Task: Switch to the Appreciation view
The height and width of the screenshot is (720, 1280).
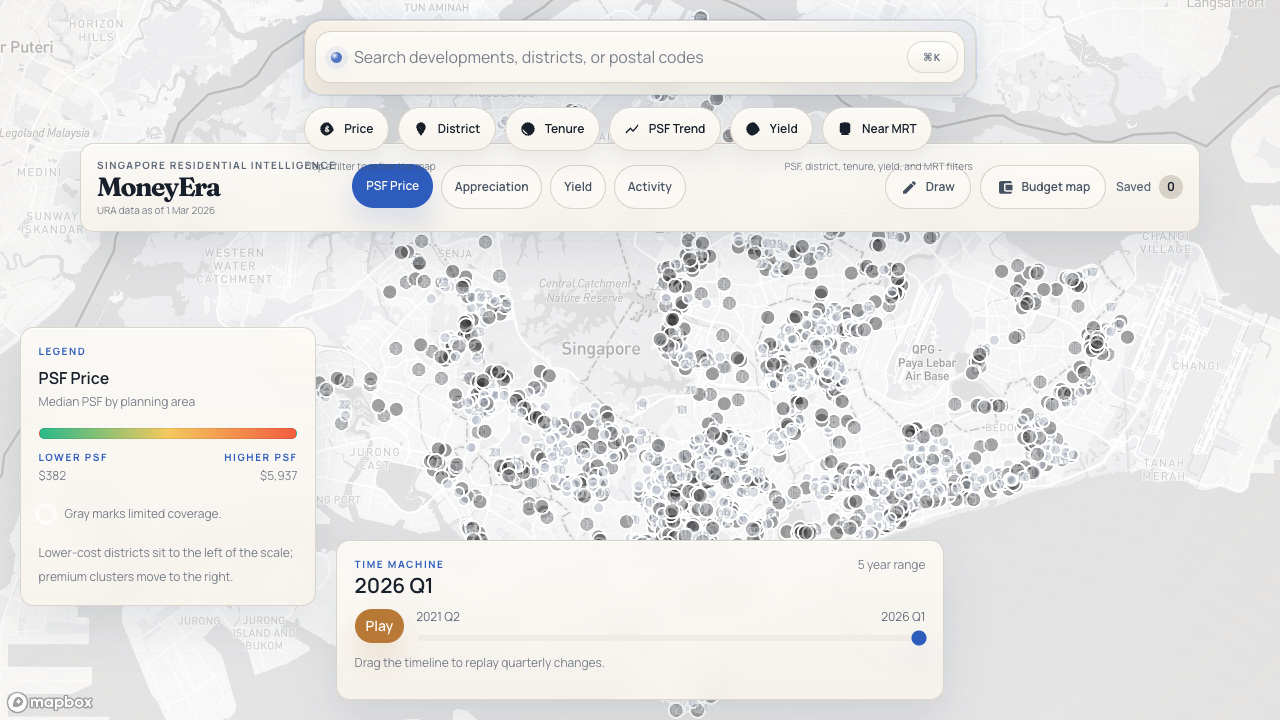Action: coord(491,187)
